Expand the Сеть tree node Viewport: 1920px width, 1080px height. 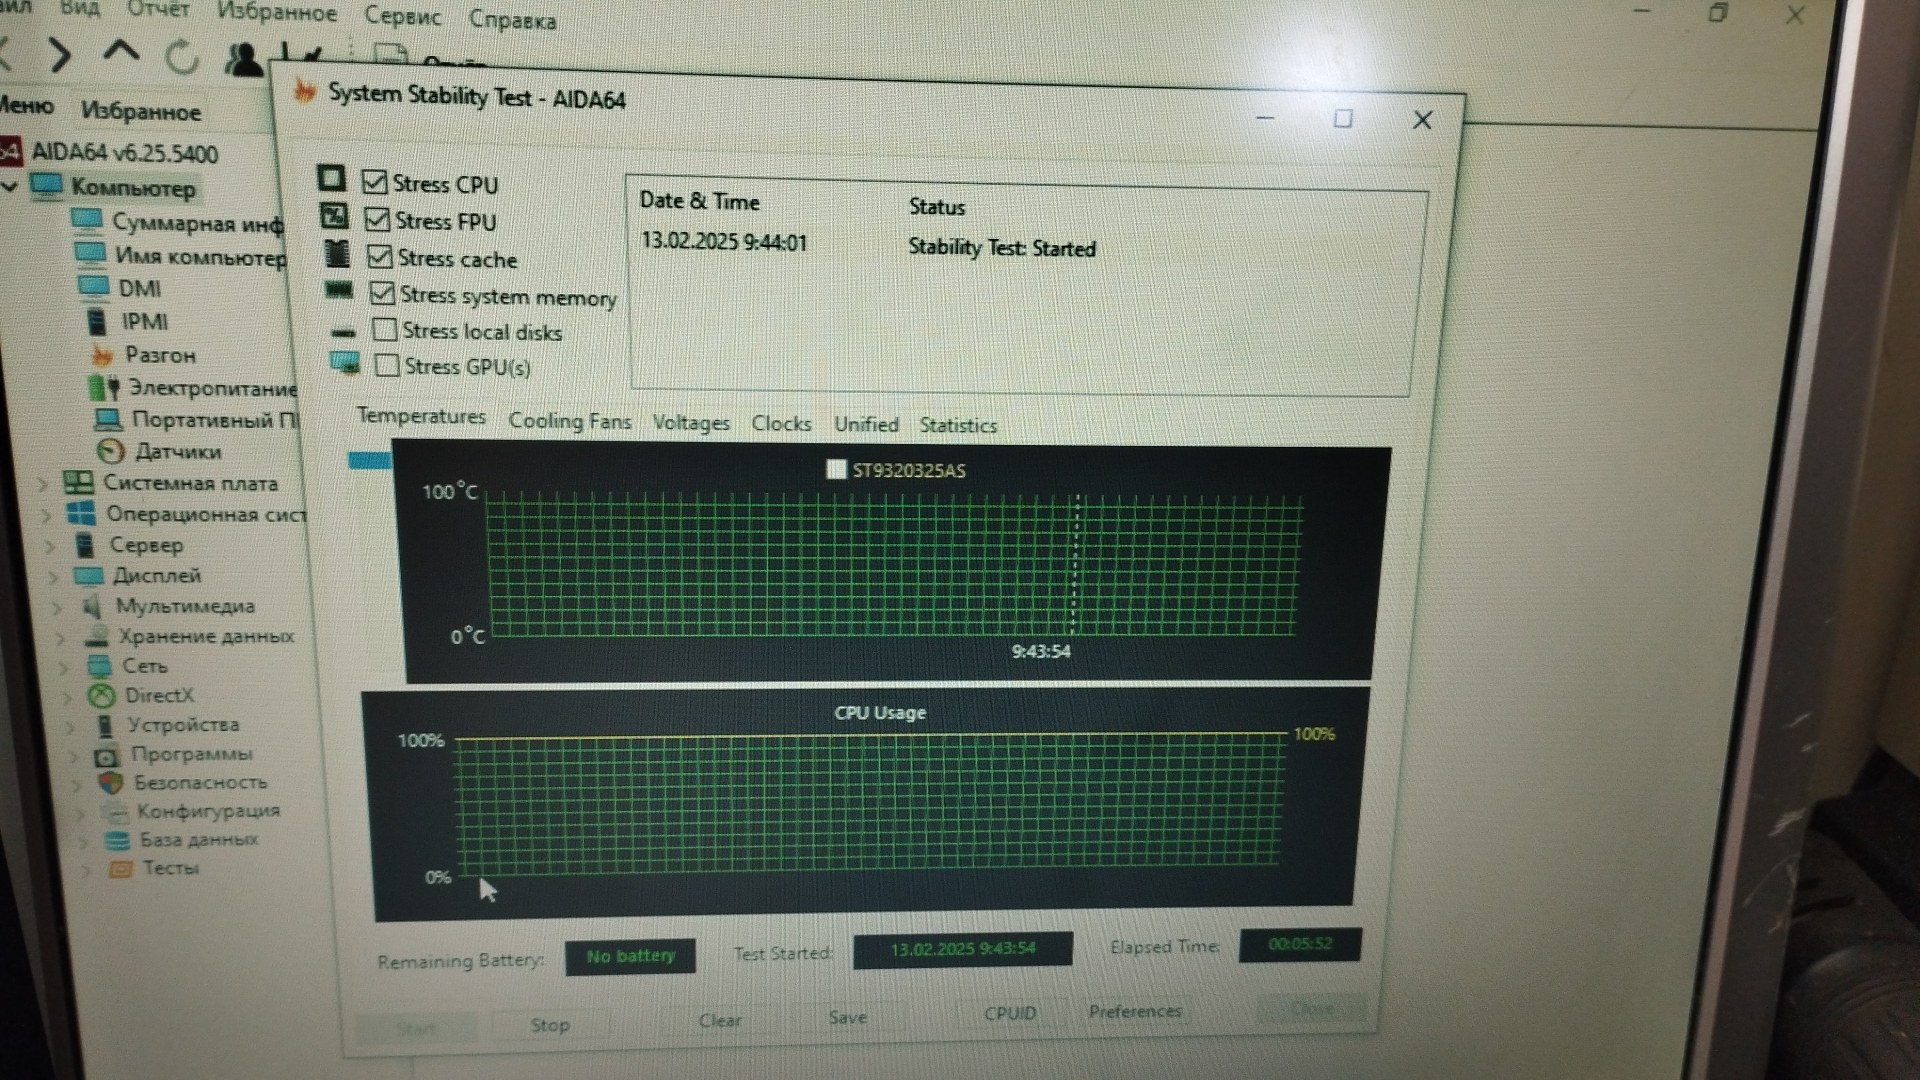coord(66,667)
